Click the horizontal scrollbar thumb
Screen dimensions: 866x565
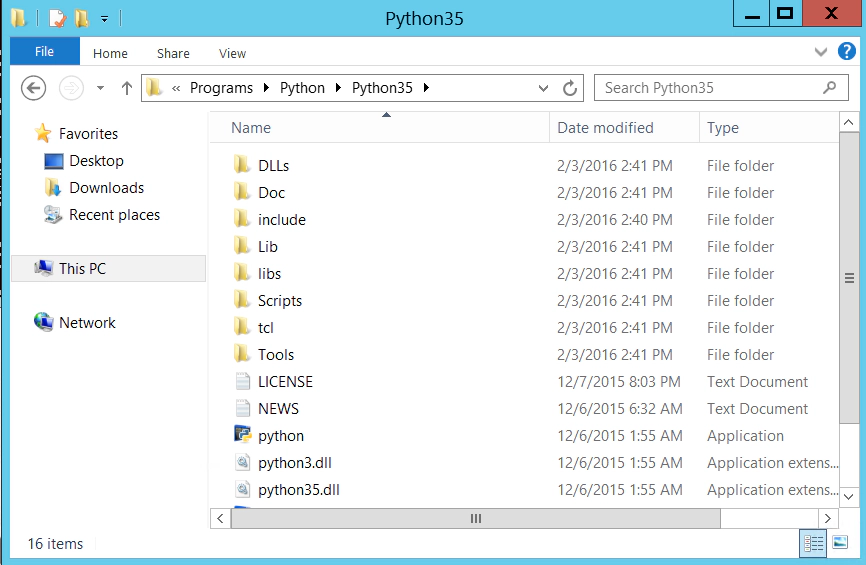click(x=476, y=519)
